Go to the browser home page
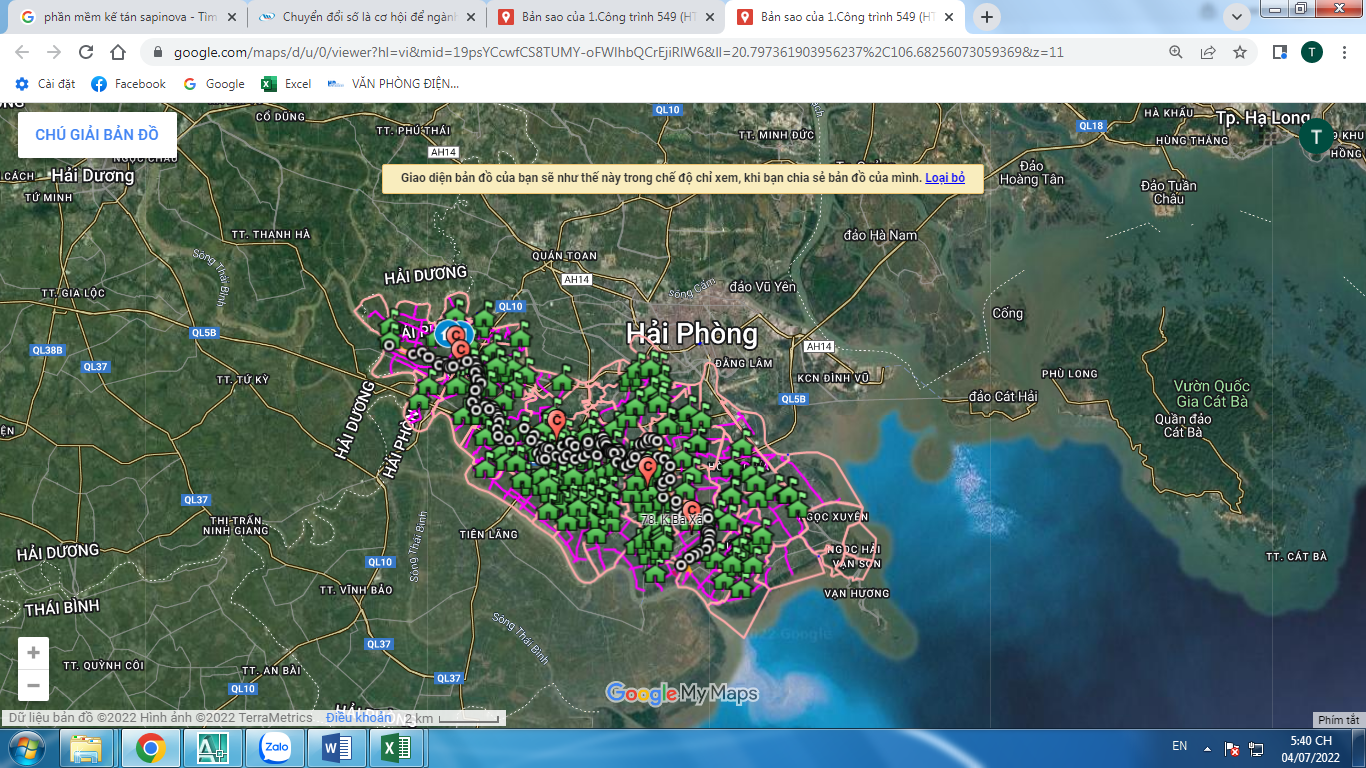The width and height of the screenshot is (1366, 768). (x=118, y=52)
